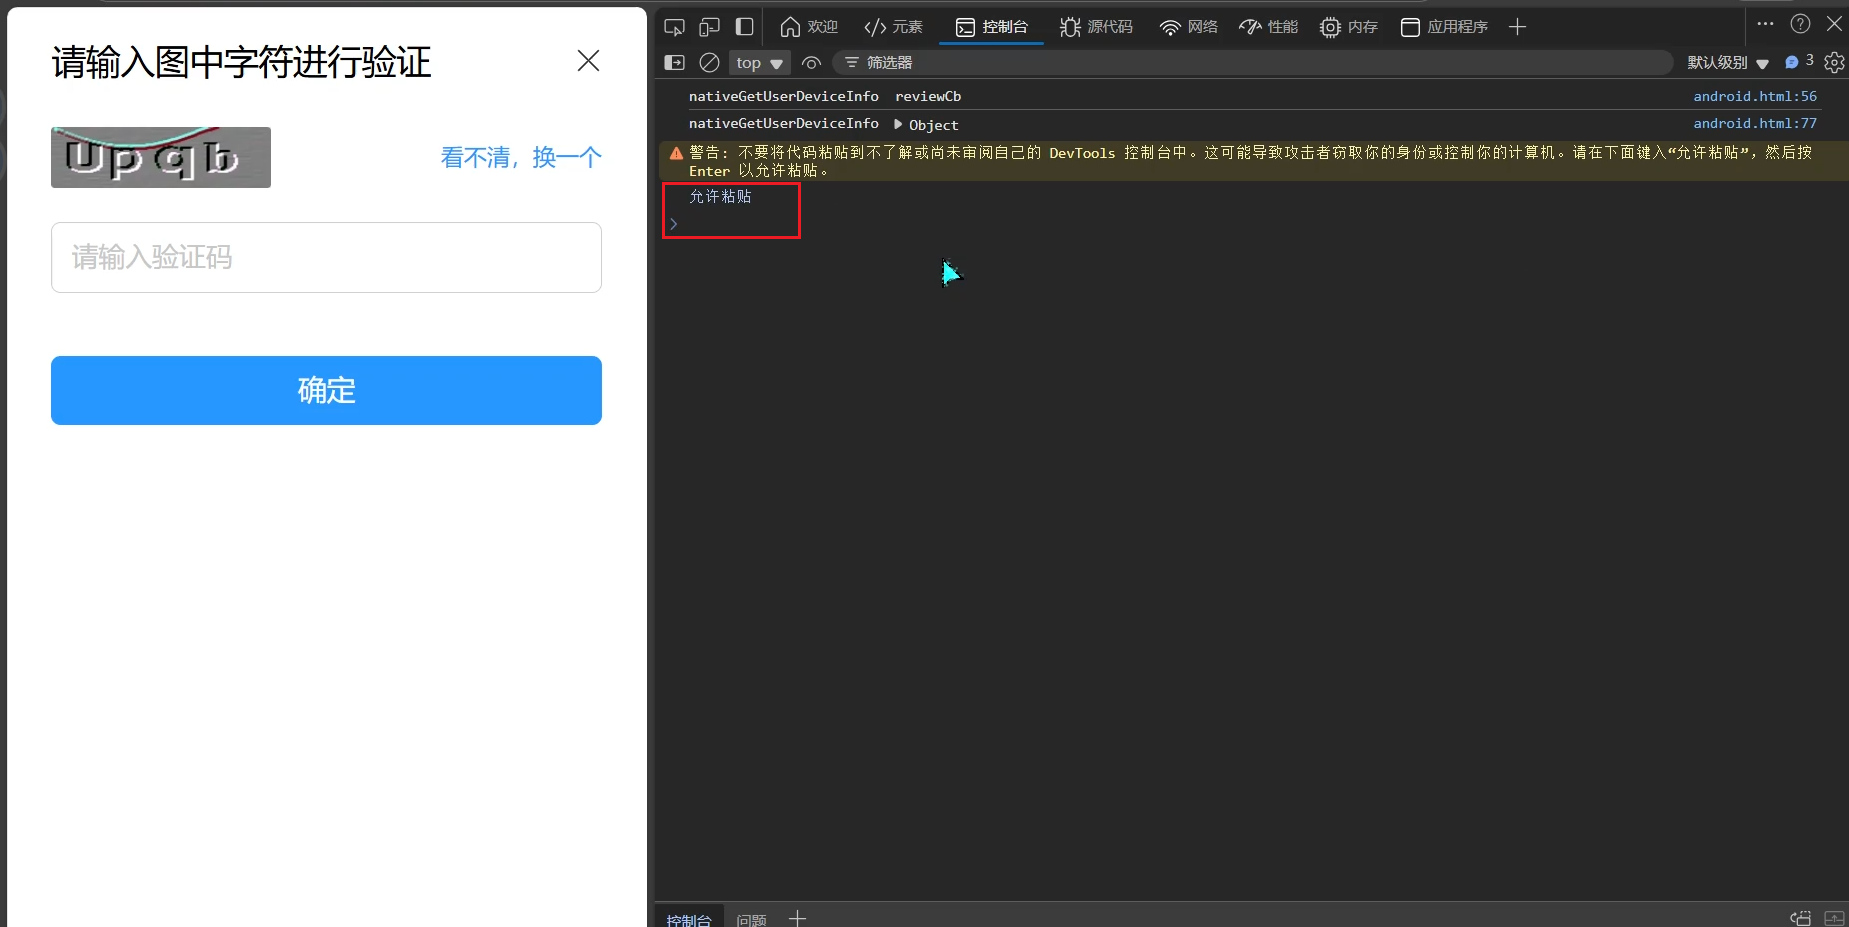Expand the logged Object entry
Screen dimensions: 1849x927
click(x=898, y=125)
